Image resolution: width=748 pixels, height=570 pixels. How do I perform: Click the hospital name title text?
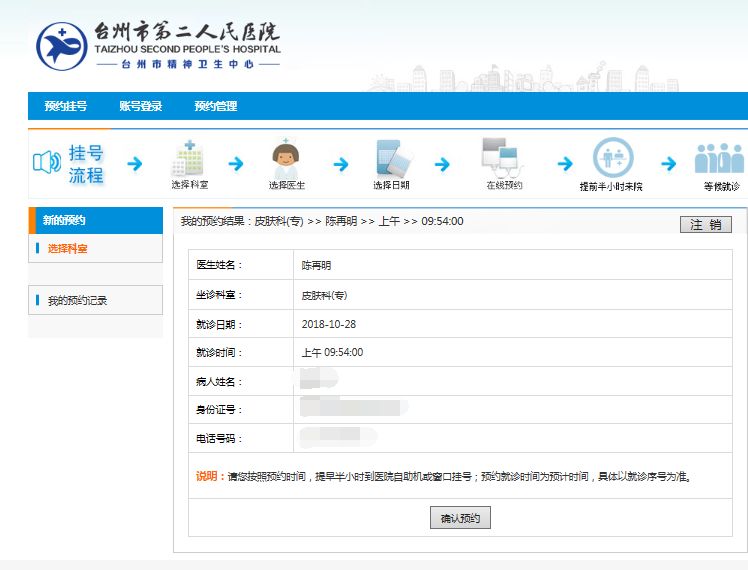(187, 32)
